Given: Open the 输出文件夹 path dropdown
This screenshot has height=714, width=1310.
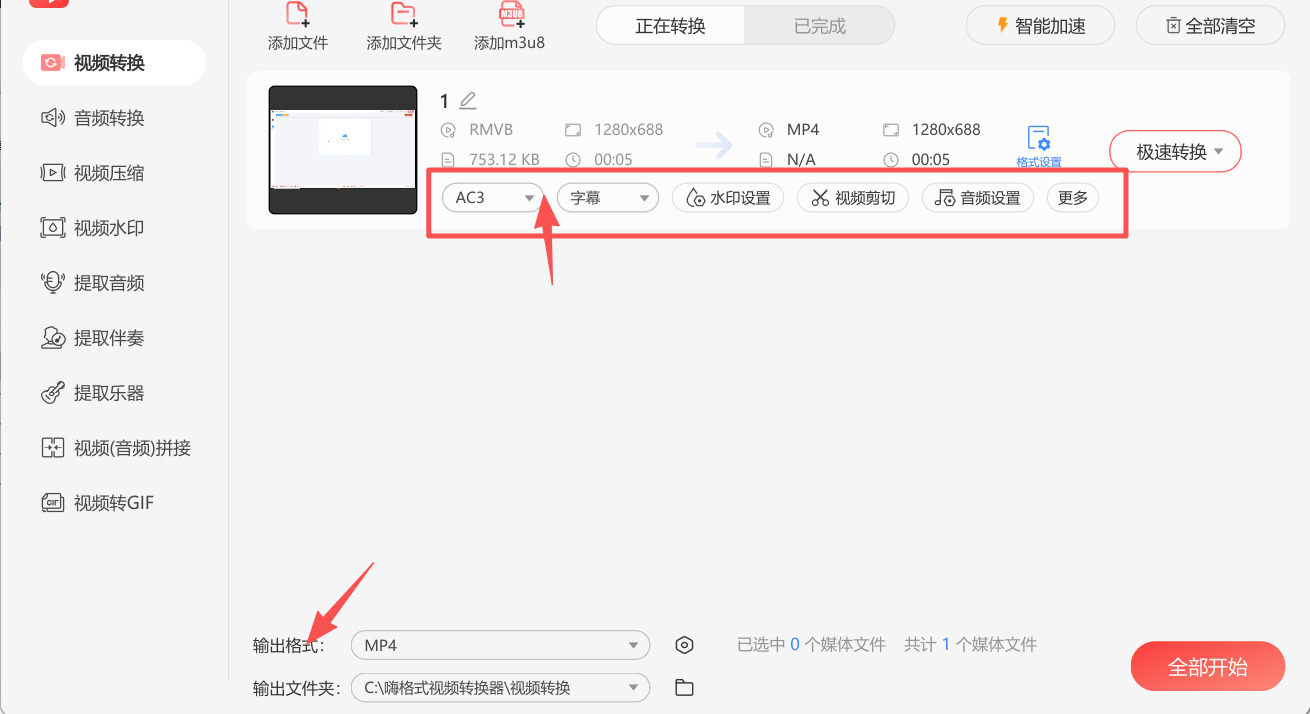Looking at the screenshot, I should [x=500, y=688].
